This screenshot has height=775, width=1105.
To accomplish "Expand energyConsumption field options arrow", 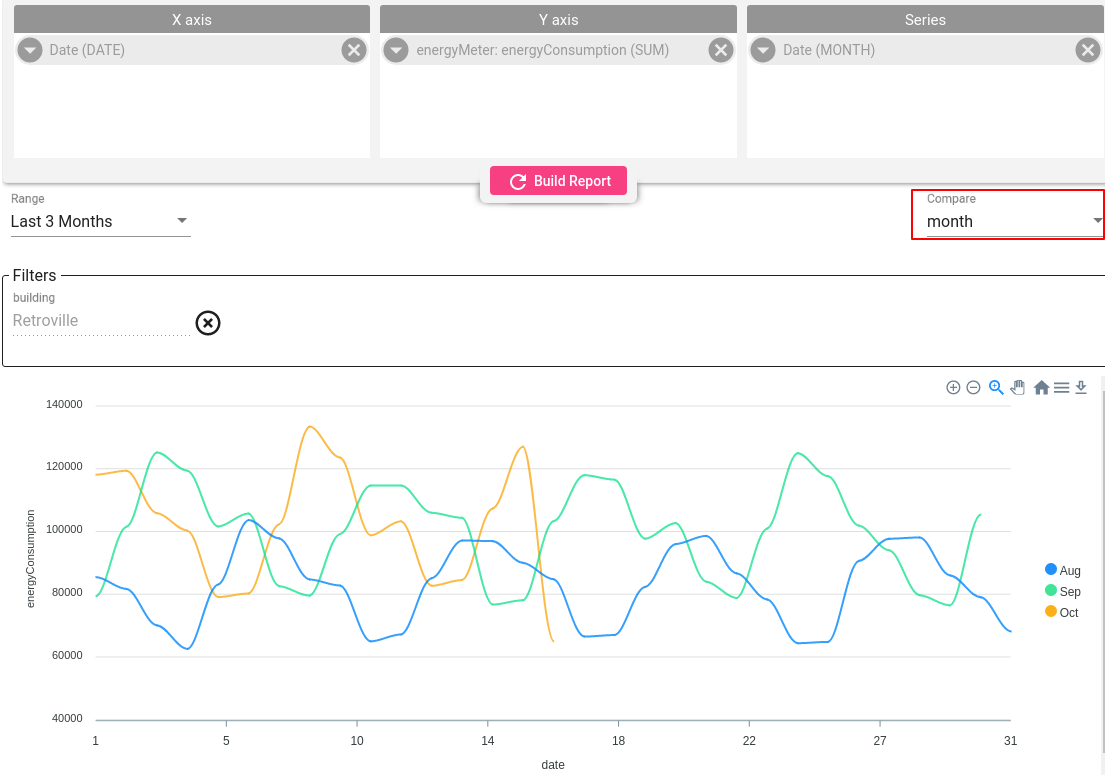I will click(x=397, y=50).
